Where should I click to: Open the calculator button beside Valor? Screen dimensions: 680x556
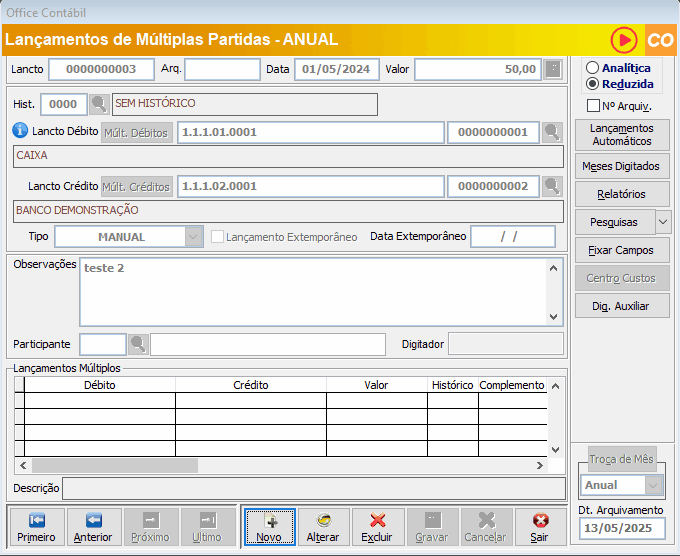(x=553, y=69)
